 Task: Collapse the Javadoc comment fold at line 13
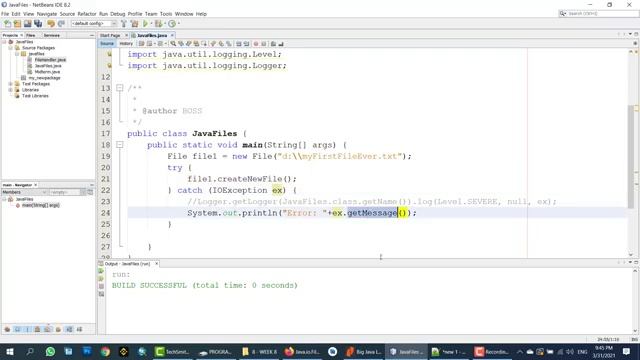(x=120, y=88)
